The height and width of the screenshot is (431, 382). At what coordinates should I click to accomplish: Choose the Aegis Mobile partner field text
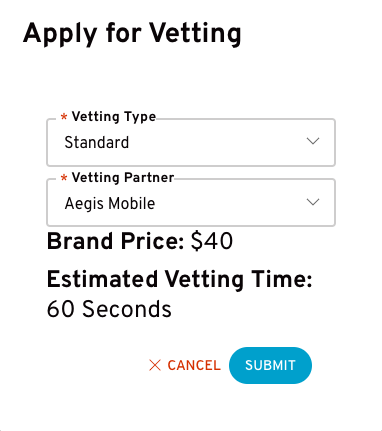click(110, 204)
